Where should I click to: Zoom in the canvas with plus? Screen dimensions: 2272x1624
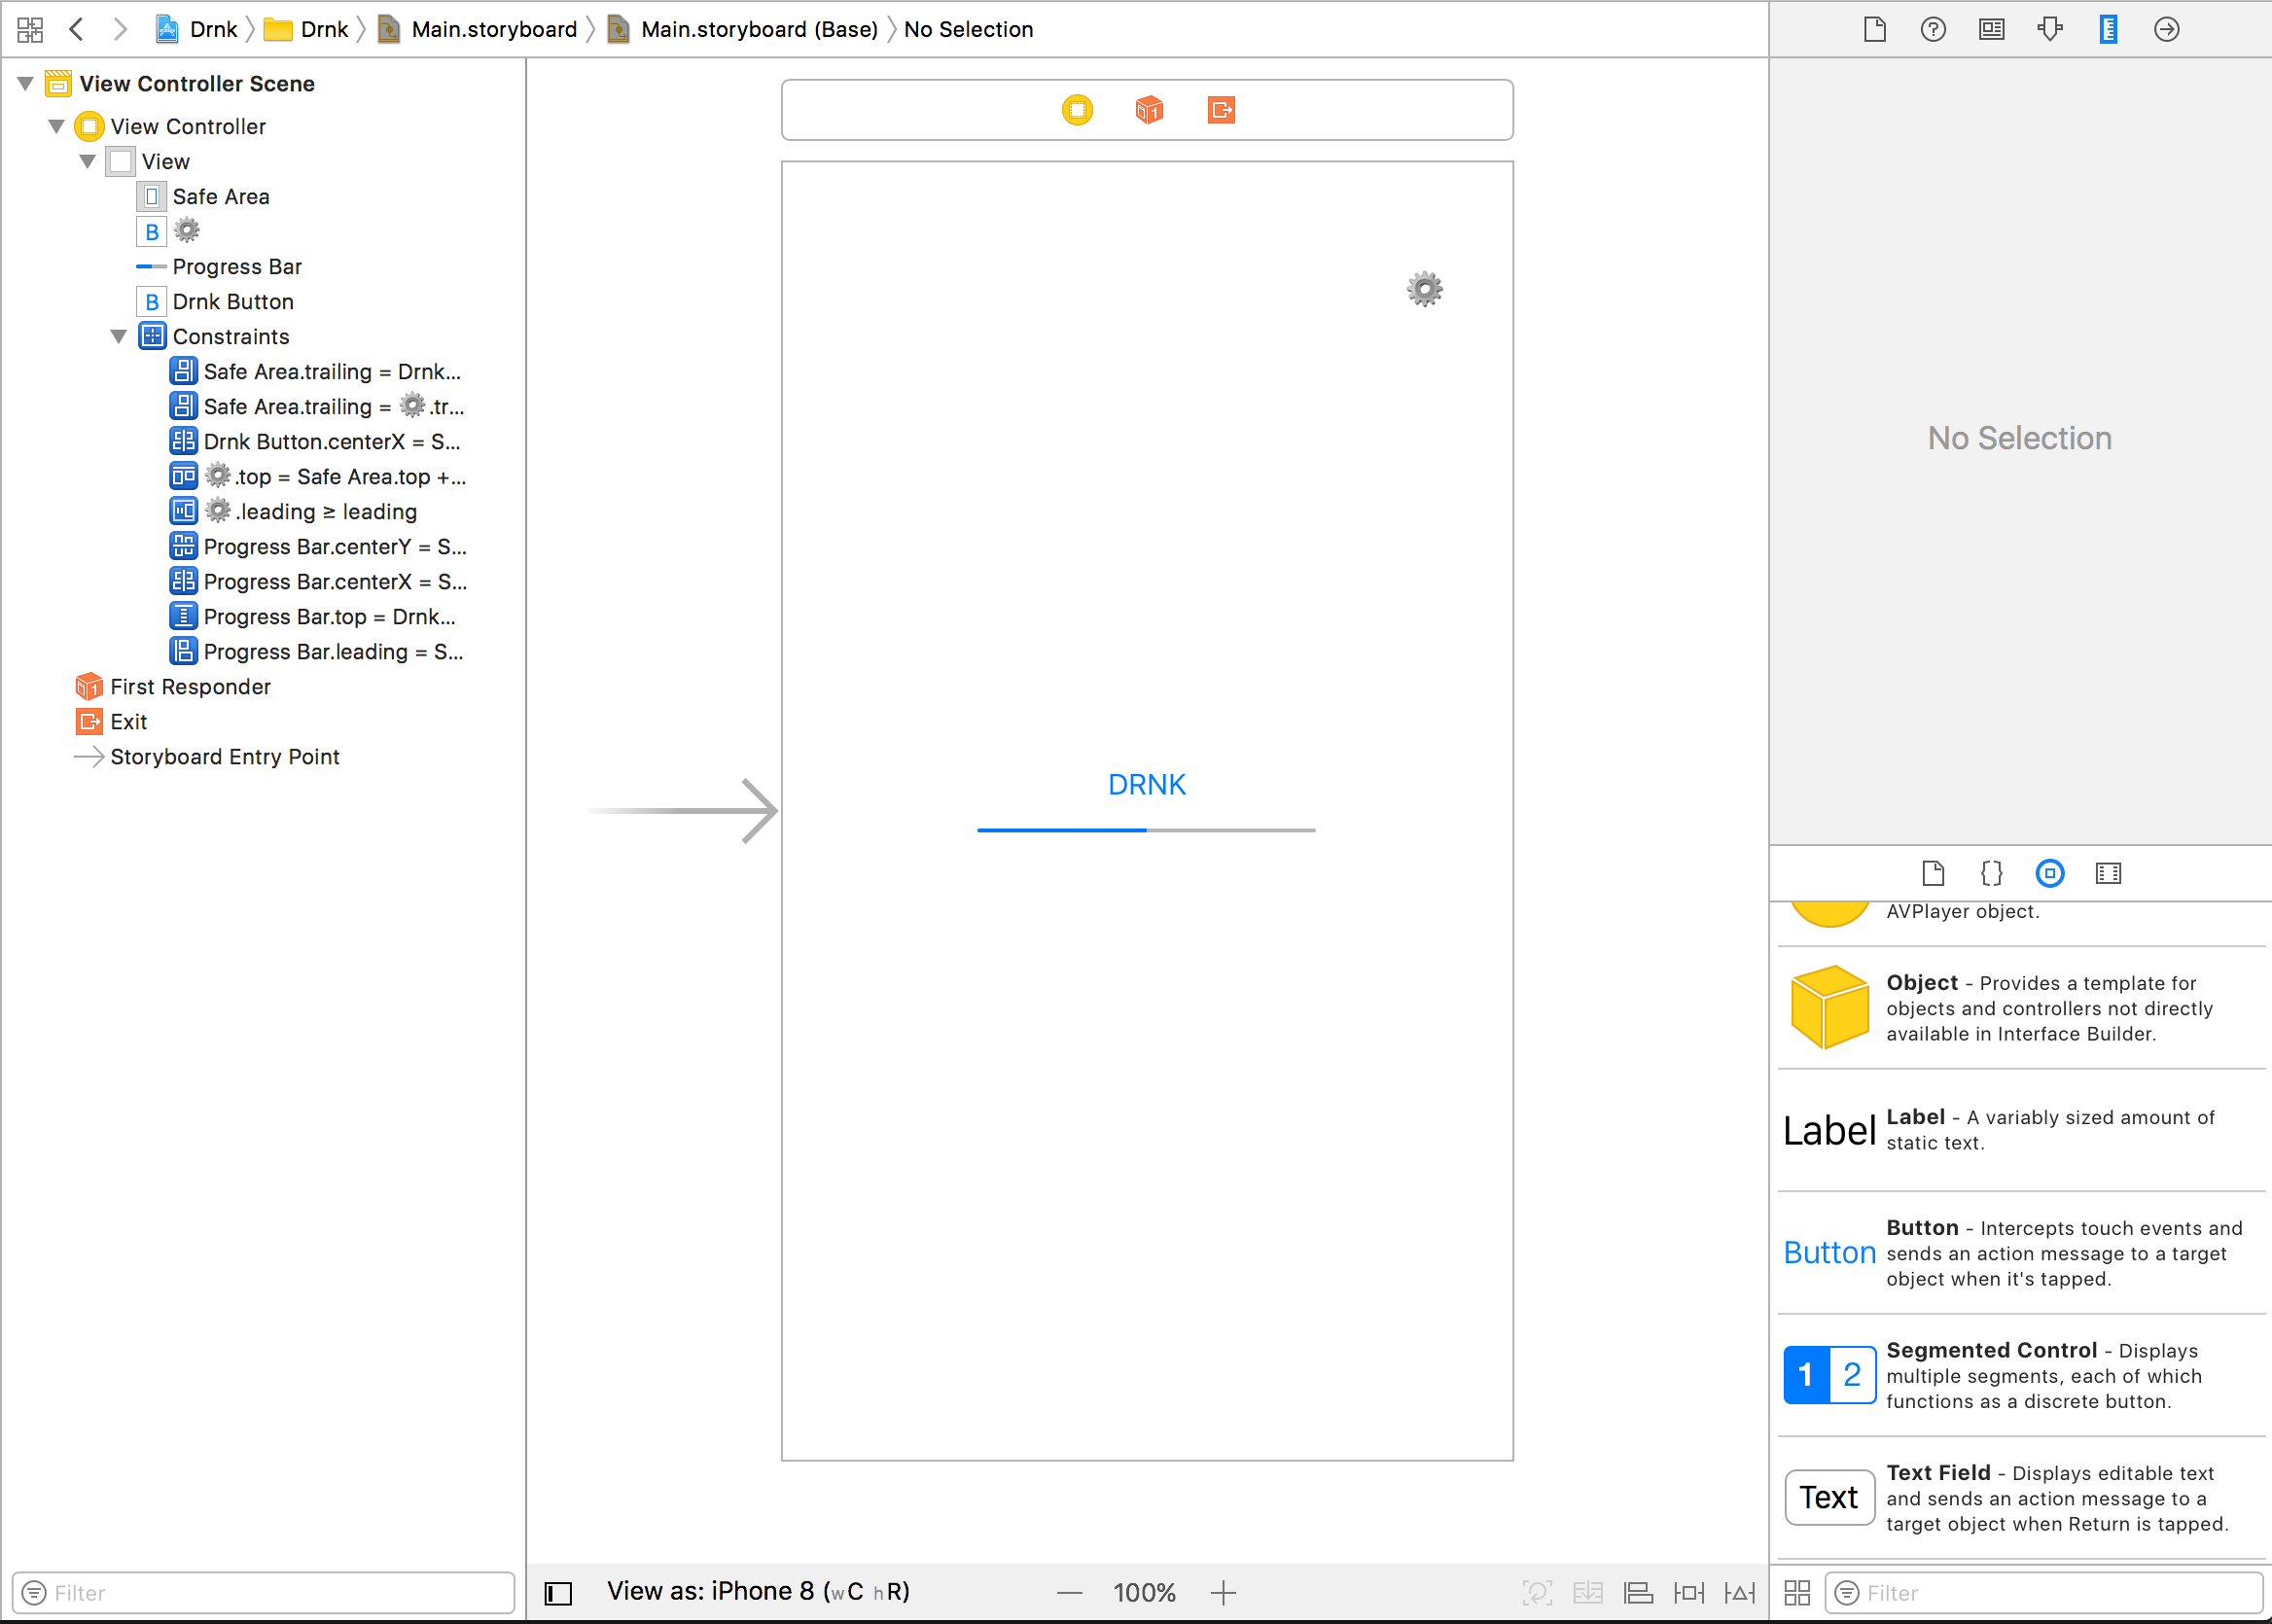pyautogui.click(x=1222, y=1592)
